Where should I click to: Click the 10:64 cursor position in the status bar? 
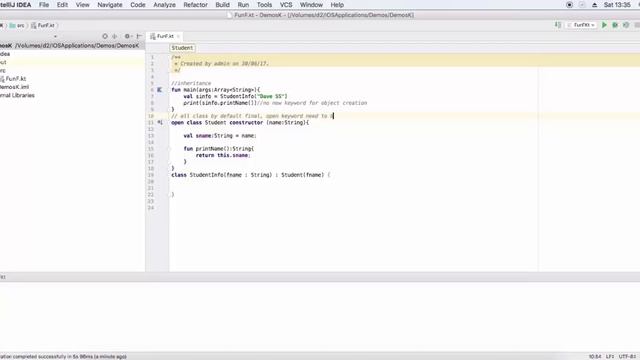[595, 357]
